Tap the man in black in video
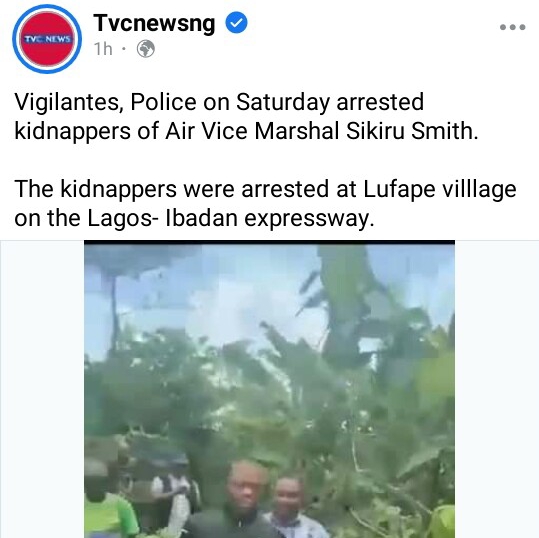 [241, 502]
